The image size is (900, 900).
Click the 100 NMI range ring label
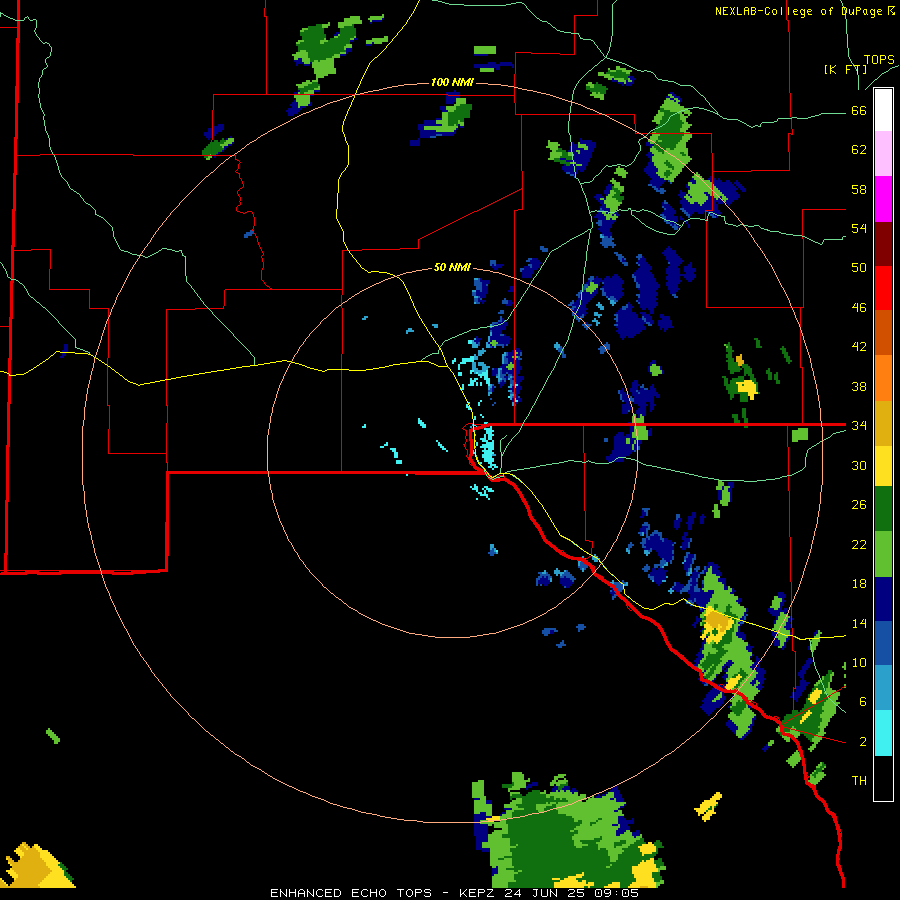(x=452, y=83)
